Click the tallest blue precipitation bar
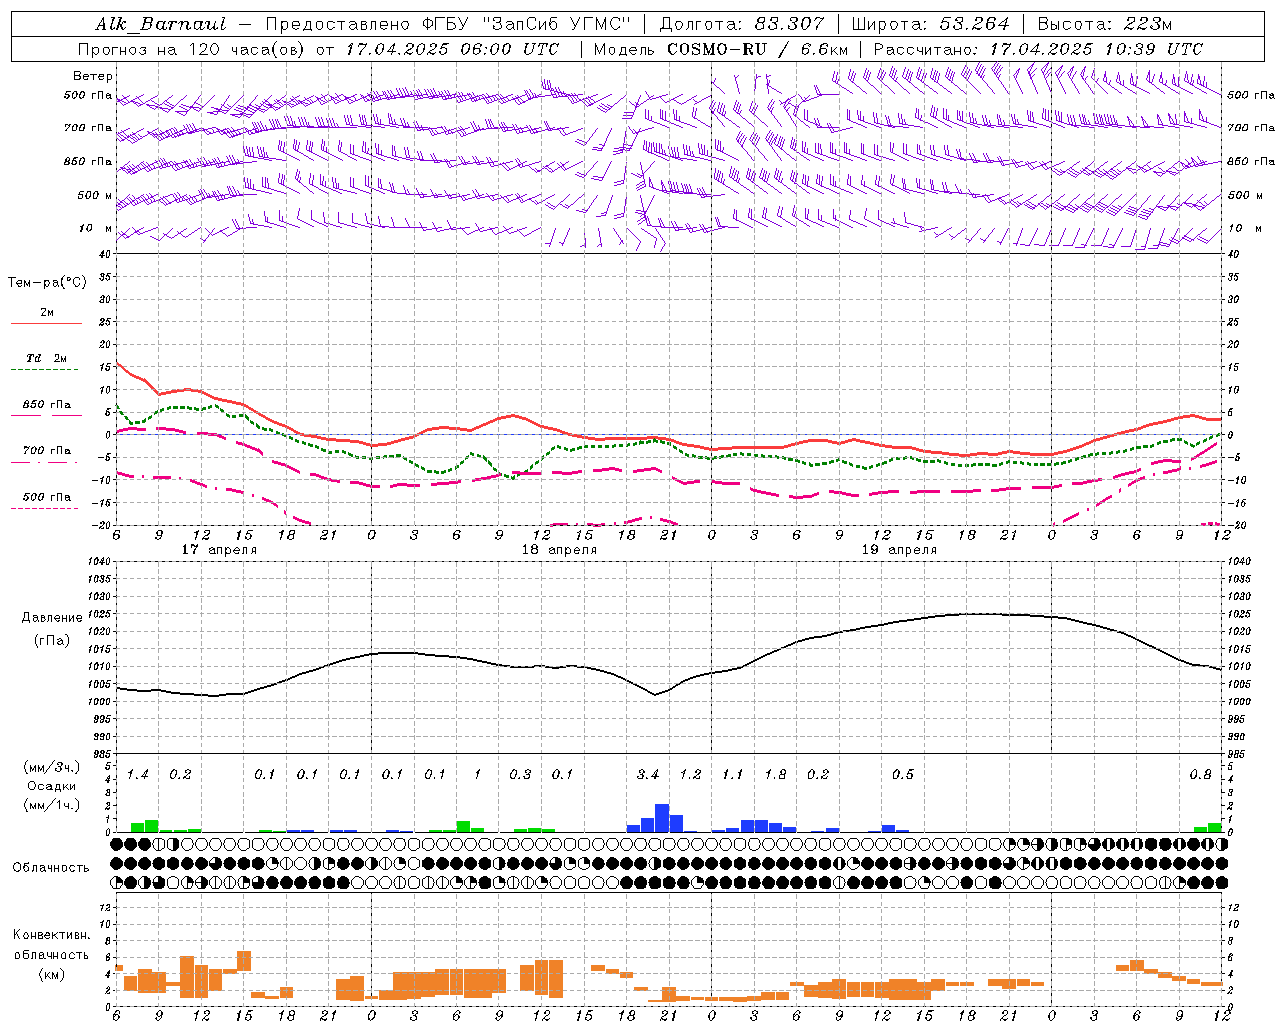Image resolution: width=1280 pixels, height=1024 pixels. (662, 818)
